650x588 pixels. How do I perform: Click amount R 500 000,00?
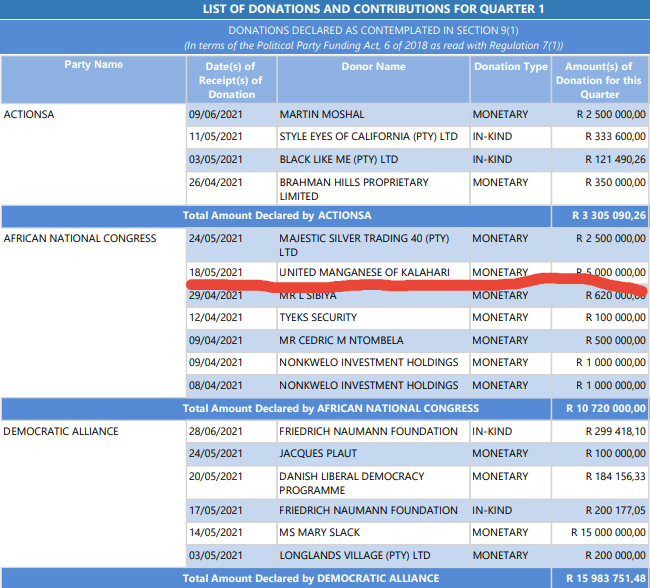coord(615,340)
